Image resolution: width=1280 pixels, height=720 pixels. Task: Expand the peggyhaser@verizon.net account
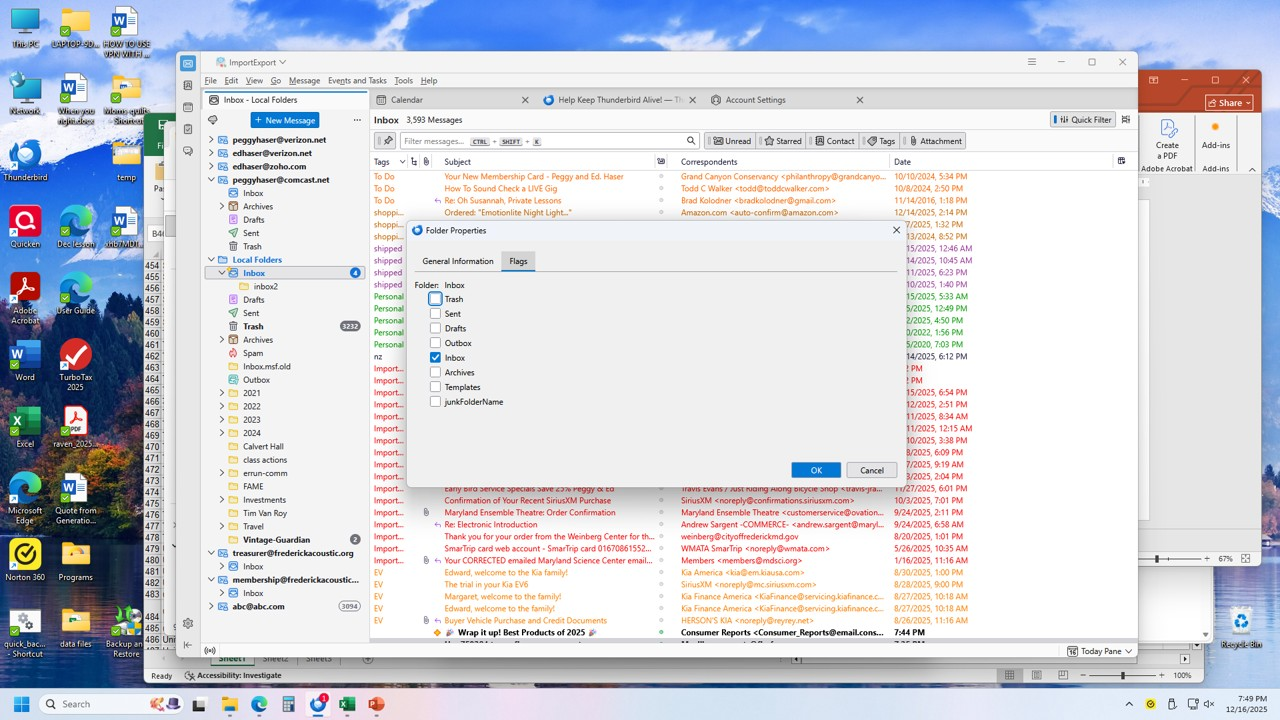click(211, 140)
